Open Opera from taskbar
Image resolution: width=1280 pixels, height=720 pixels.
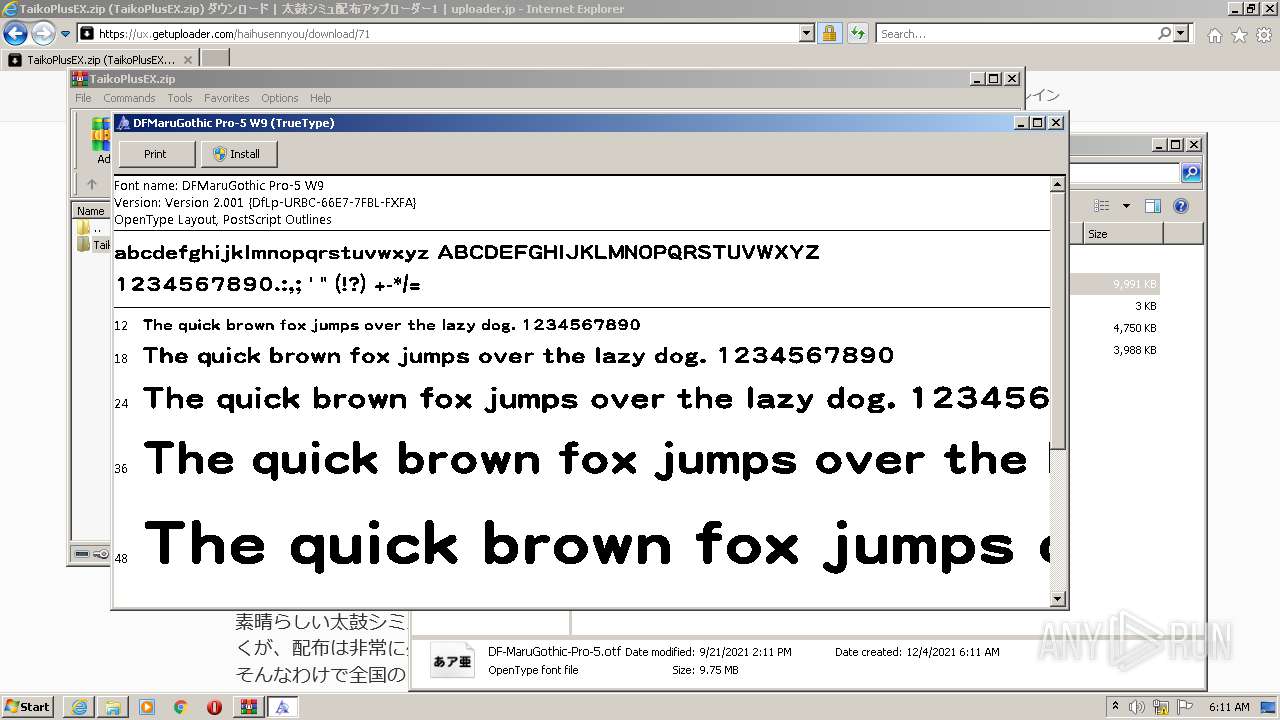[x=214, y=707]
